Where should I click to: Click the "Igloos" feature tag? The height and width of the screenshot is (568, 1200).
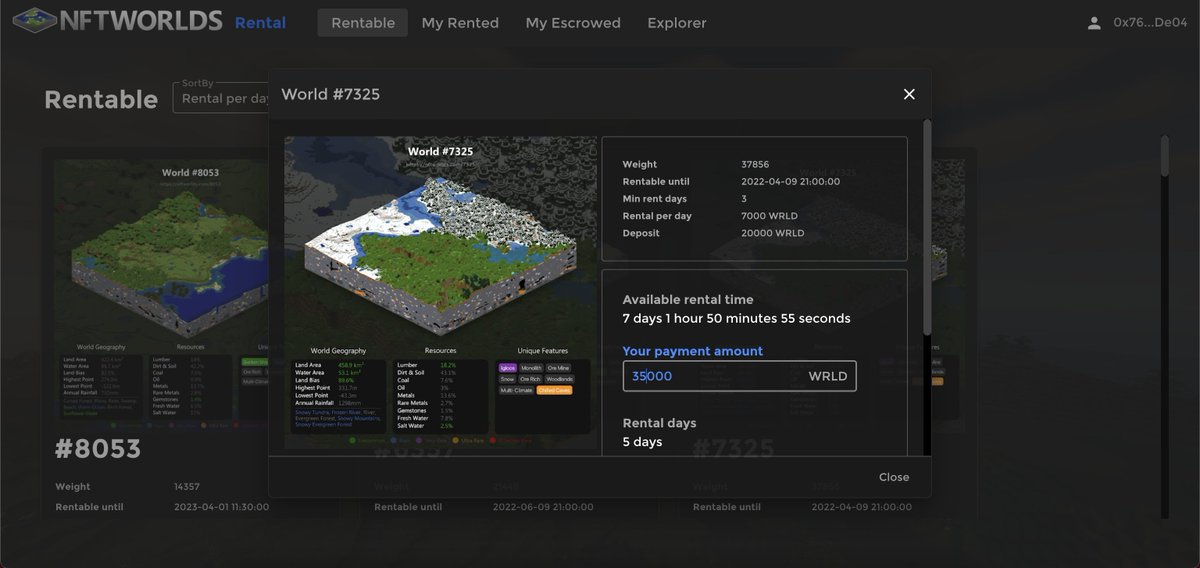click(507, 368)
